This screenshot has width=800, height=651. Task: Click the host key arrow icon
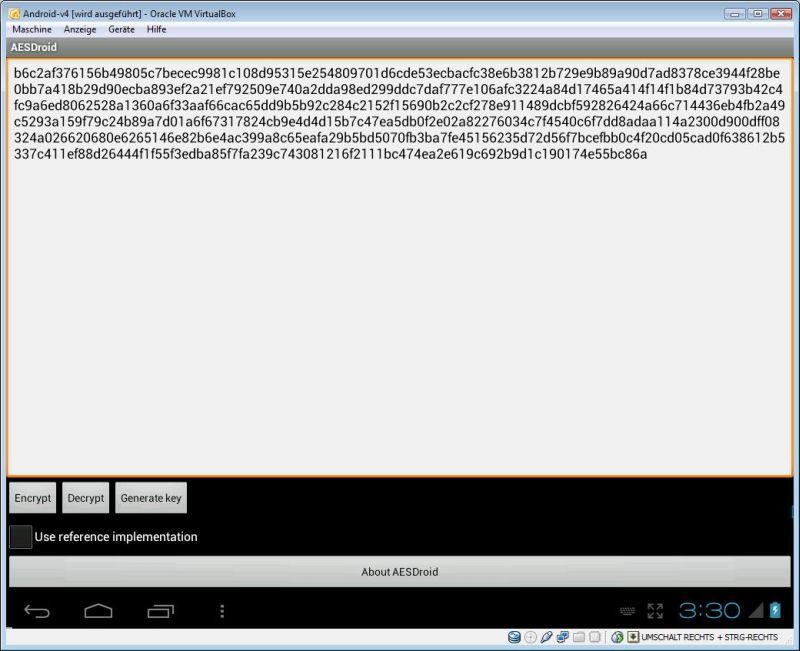coord(633,637)
